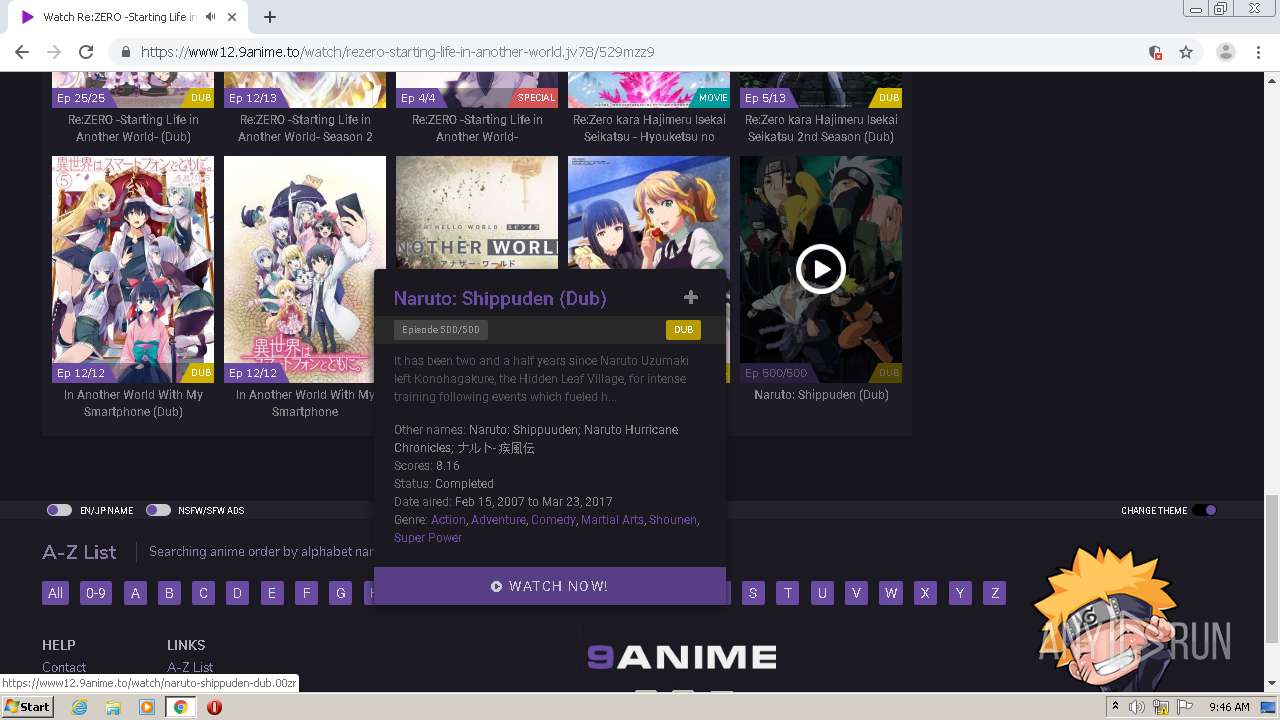Filter anime list by letter W
Viewport: 1280px width, 720px height.
pos(890,593)
